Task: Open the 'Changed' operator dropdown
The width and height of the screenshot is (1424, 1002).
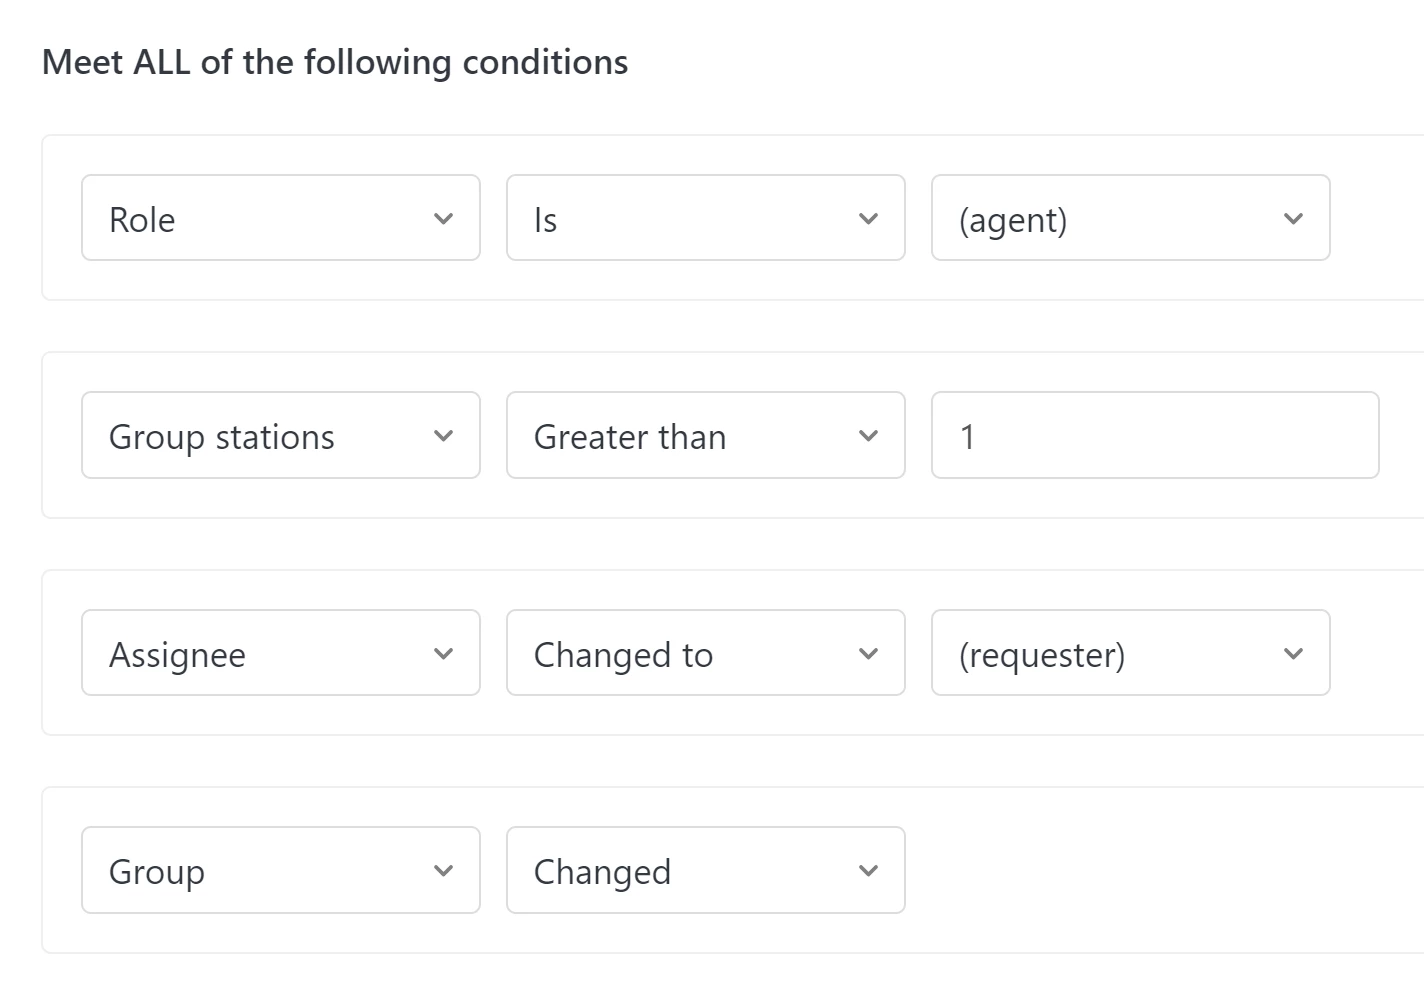Action: coord(705,870)
